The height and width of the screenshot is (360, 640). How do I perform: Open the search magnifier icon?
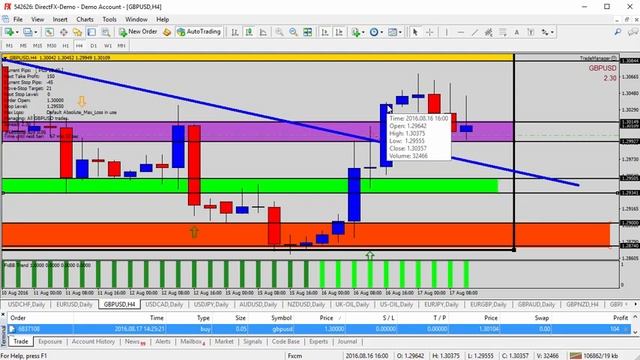coord(618,32)
